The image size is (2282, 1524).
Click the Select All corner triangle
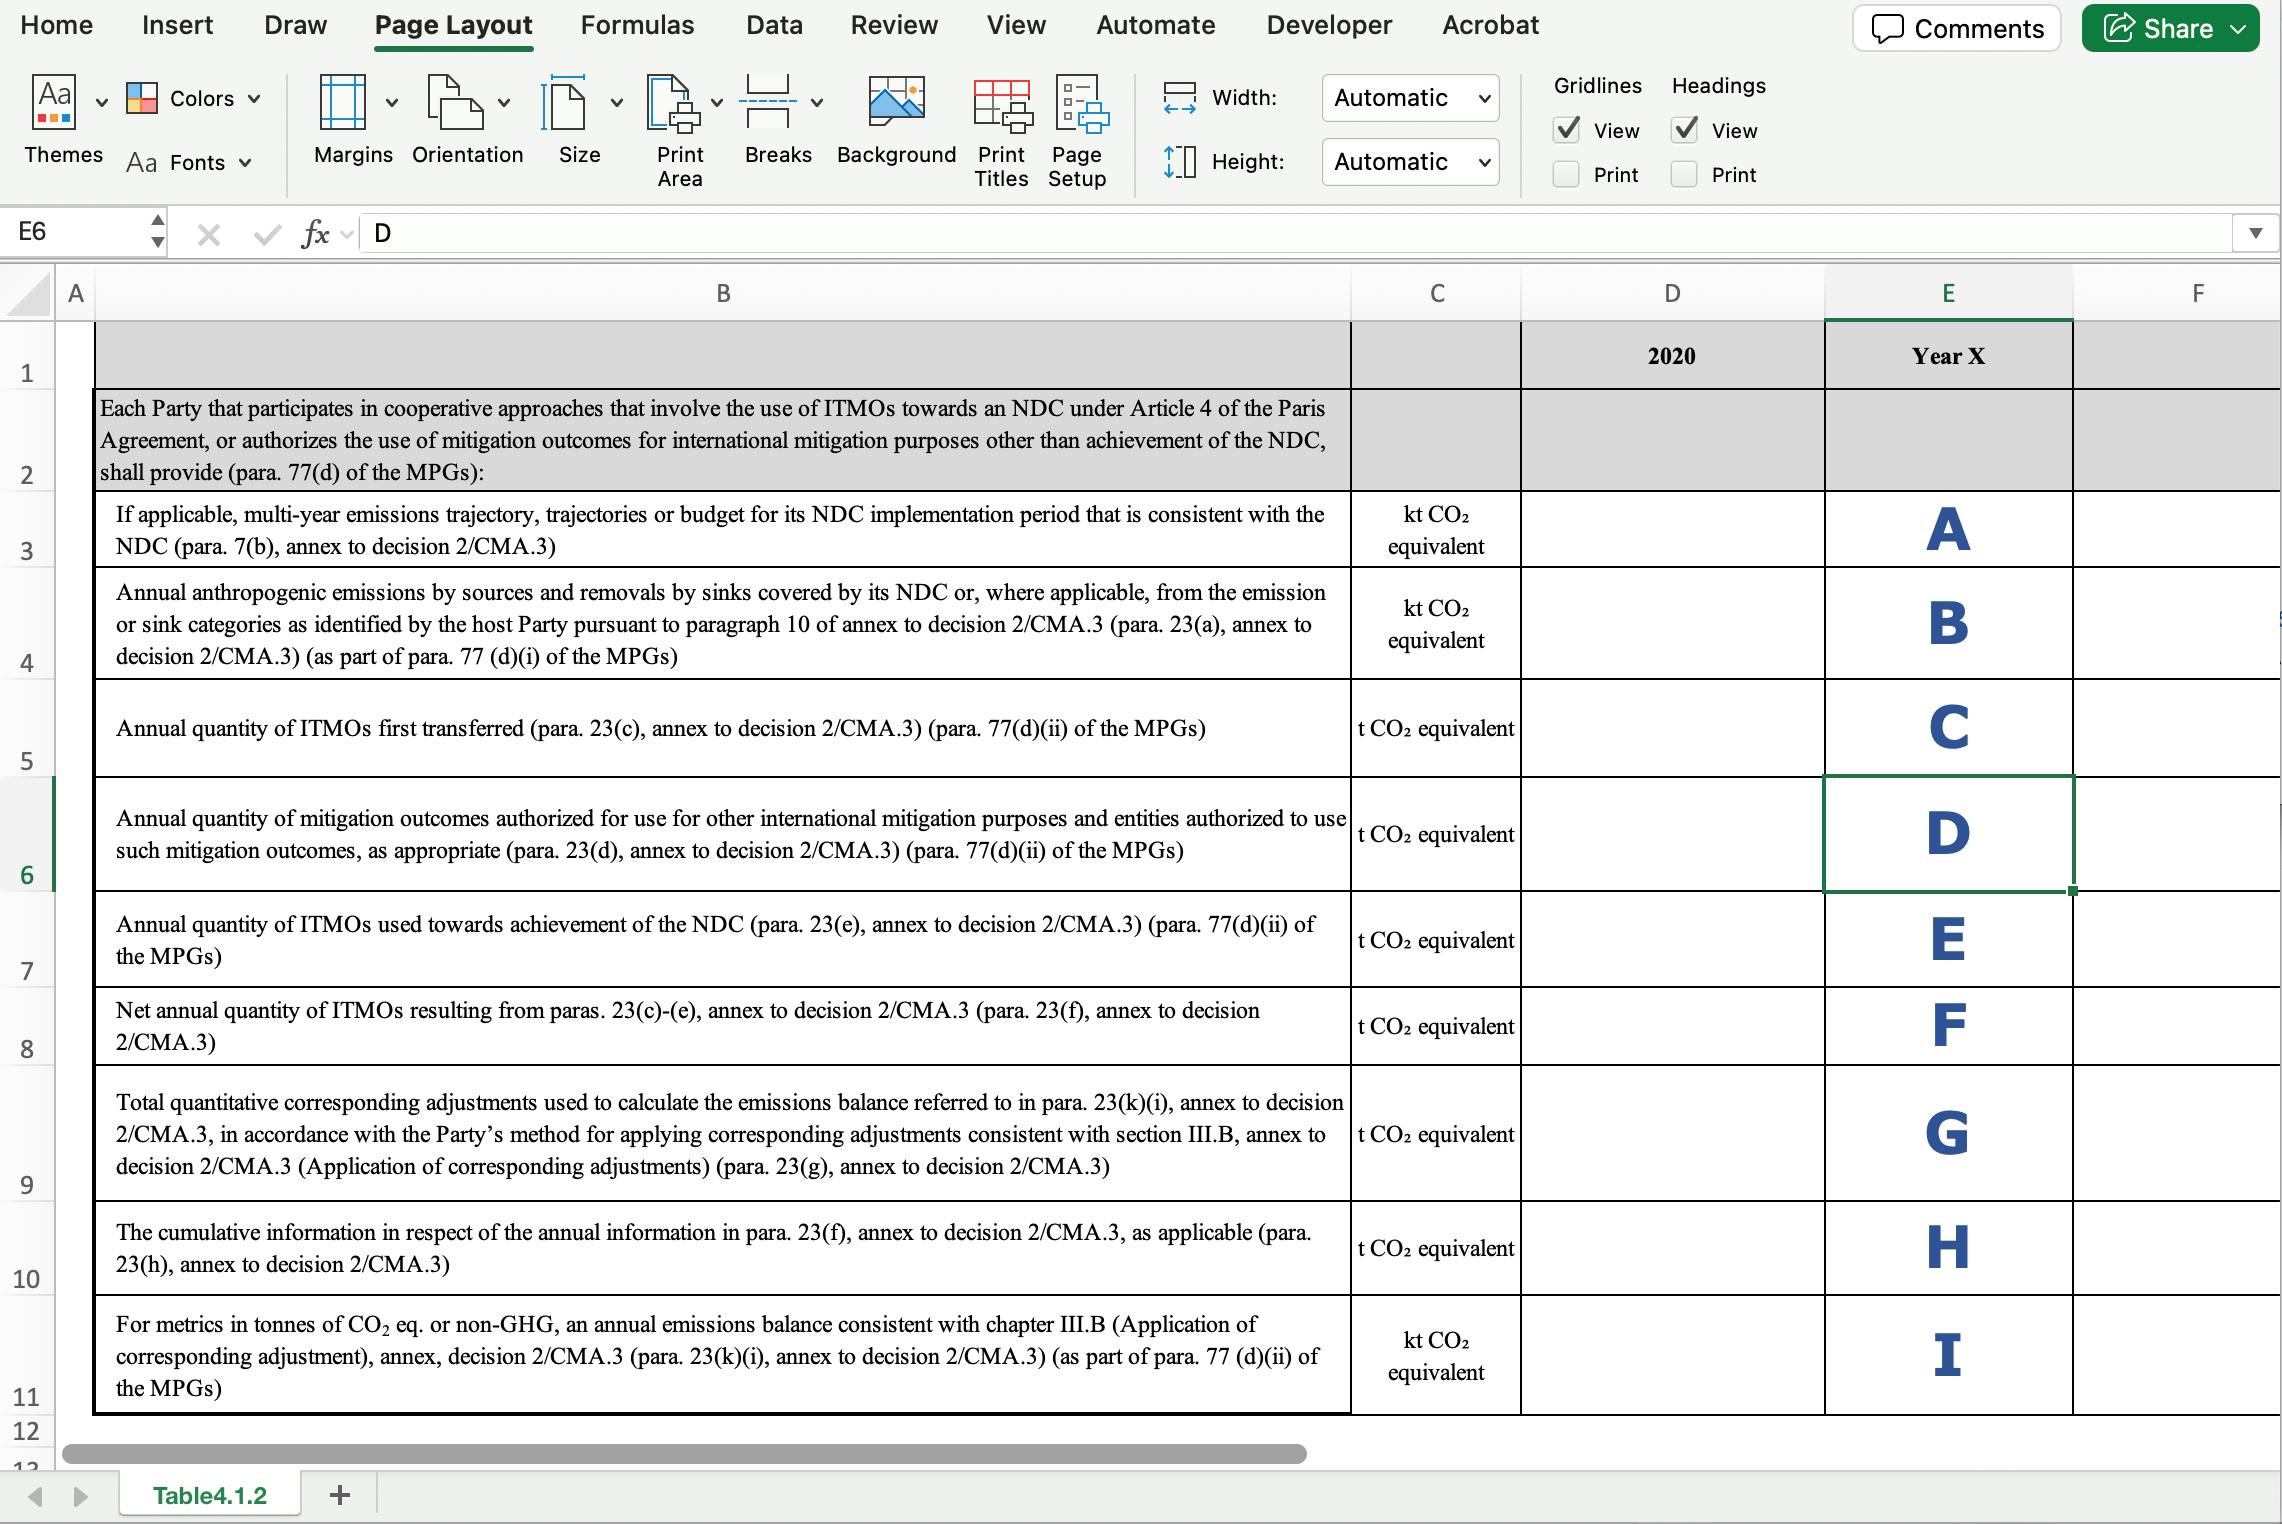pyautogui.click(x=27, y=294)
